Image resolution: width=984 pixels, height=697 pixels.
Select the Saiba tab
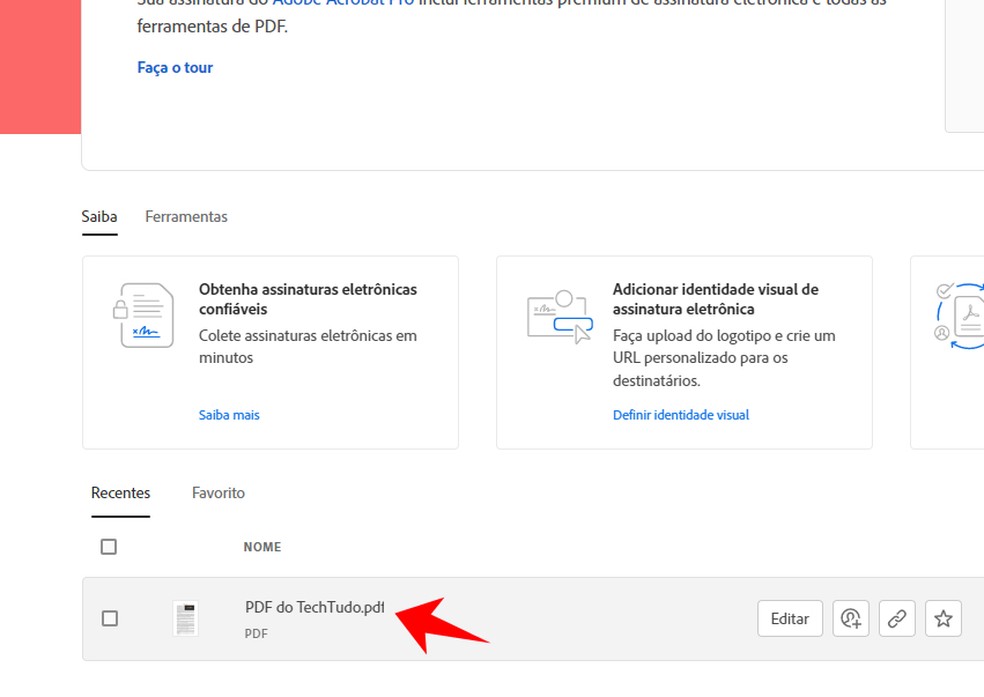pyautogui.click(x=99, y=217)
